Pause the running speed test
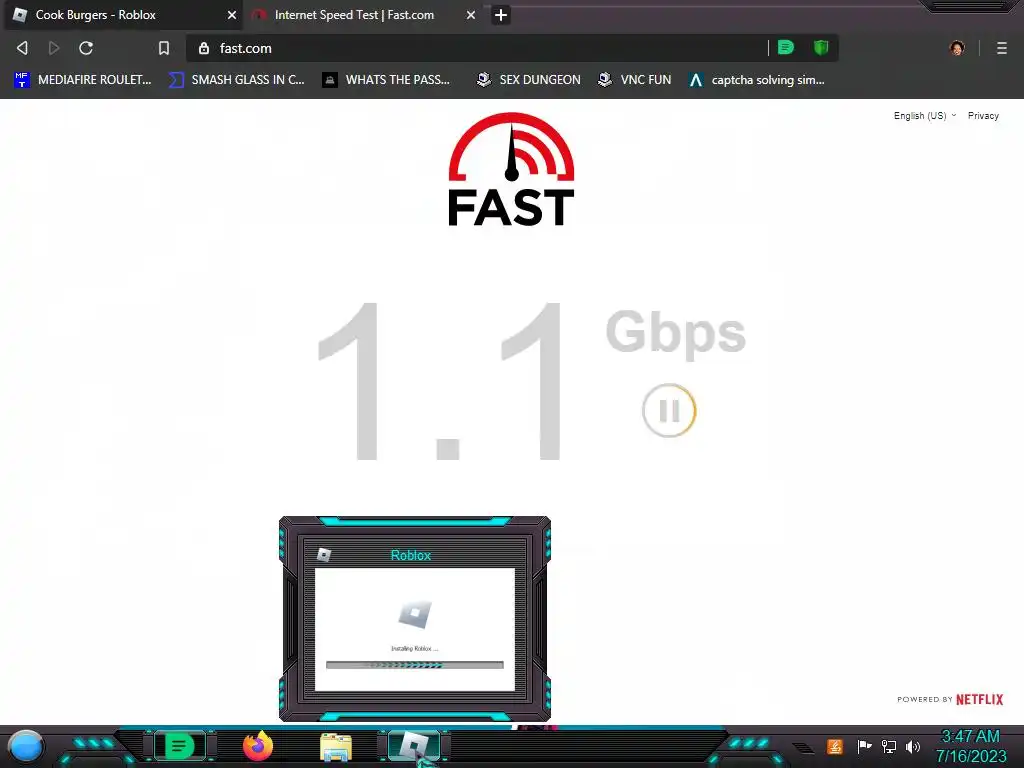Screen dimensions: 1024x768 669,410
